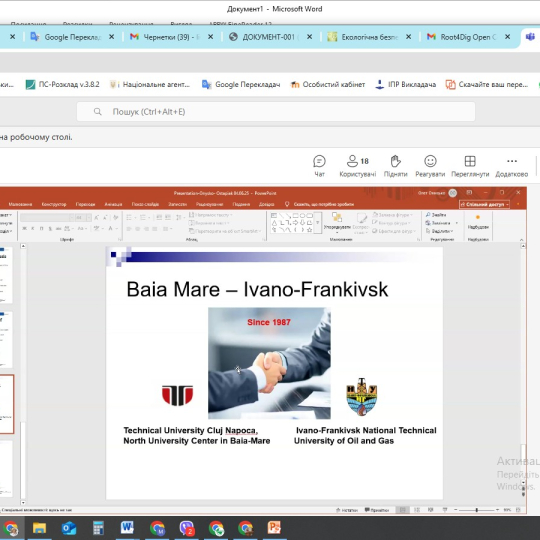540x540 pixels.
Task: Switch to the Google Переклад browser tab
Action: 72,37
